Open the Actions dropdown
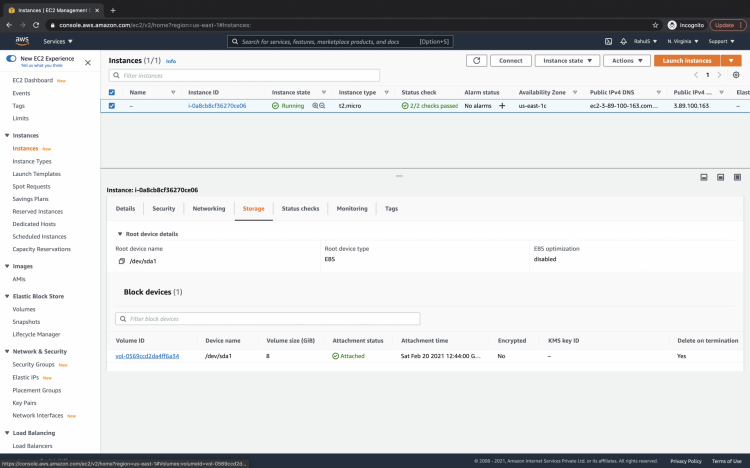 pyautogui.click(x=627, y=61)
